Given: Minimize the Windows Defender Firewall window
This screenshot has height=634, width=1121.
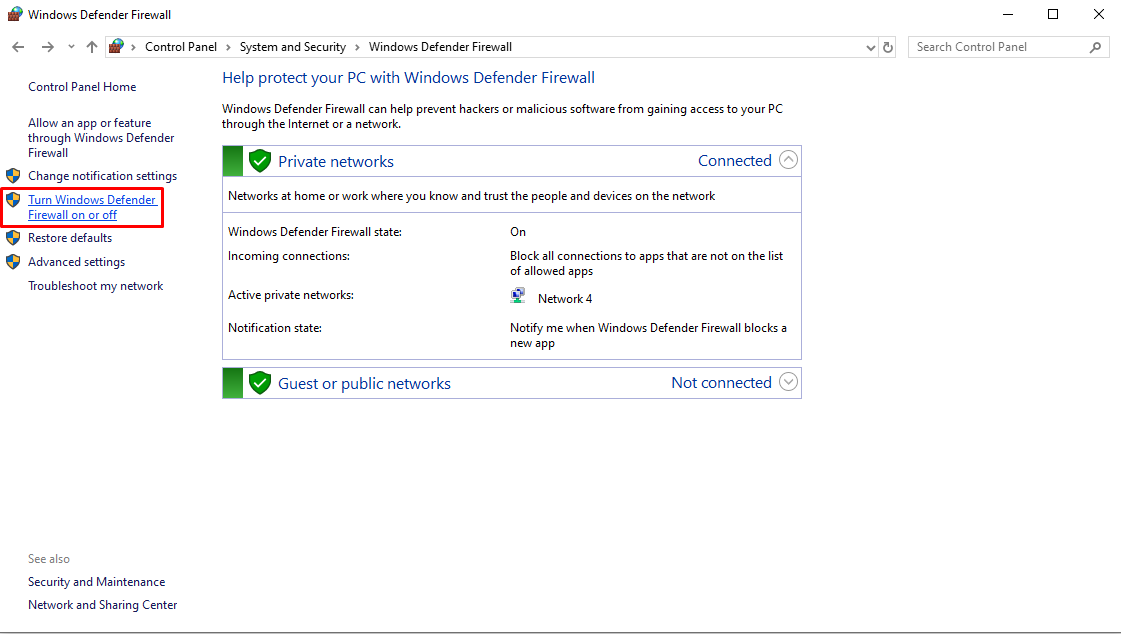Looking at the screenshot, I should (1008, 14).
